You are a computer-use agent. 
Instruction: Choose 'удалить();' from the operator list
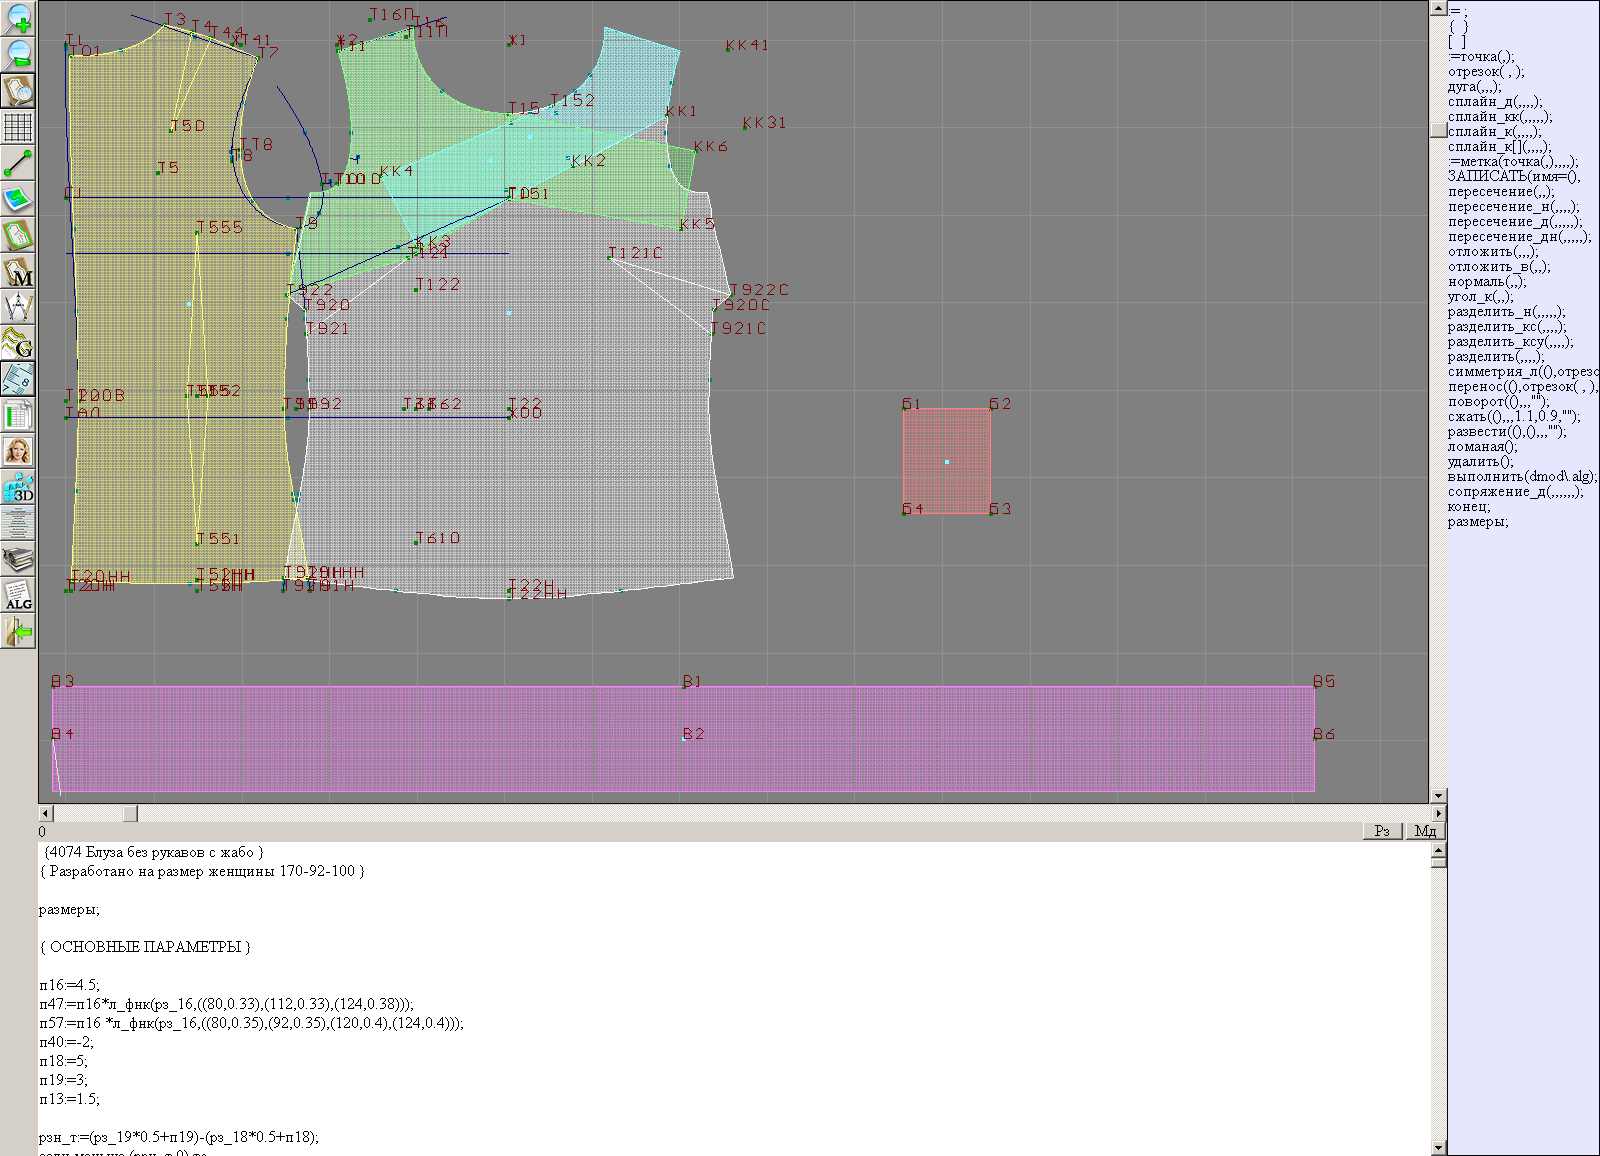click(x=1480, y=462)
